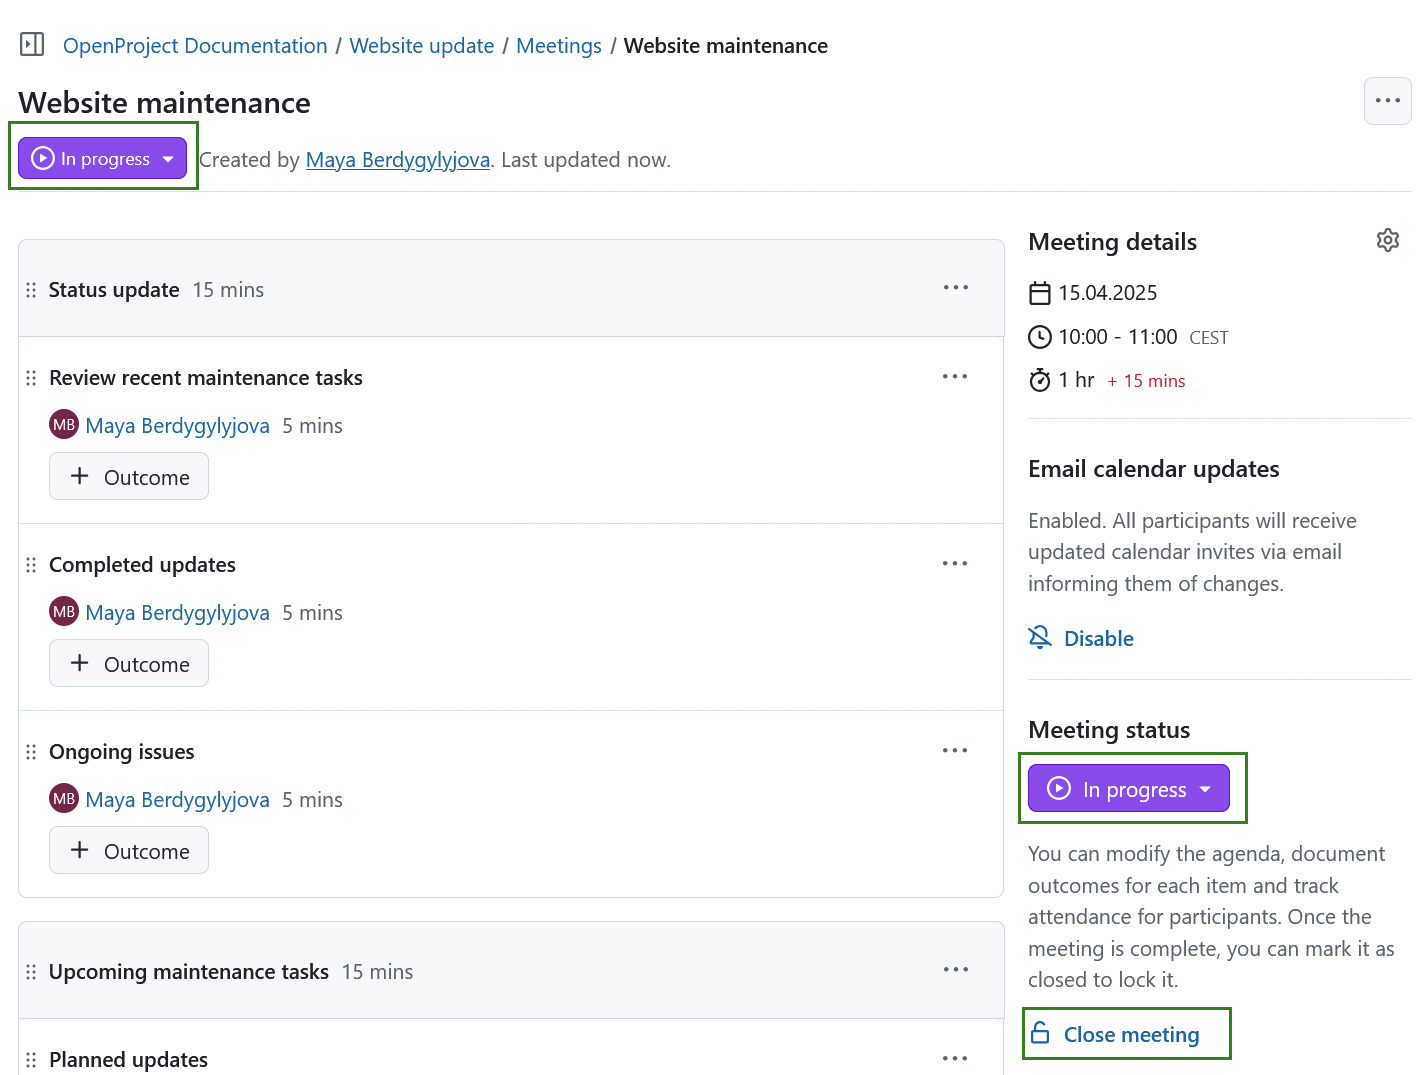The image size is (1428, 1075).
Task: Toggle the sidebar collapse icon
Action: point(32,45)
